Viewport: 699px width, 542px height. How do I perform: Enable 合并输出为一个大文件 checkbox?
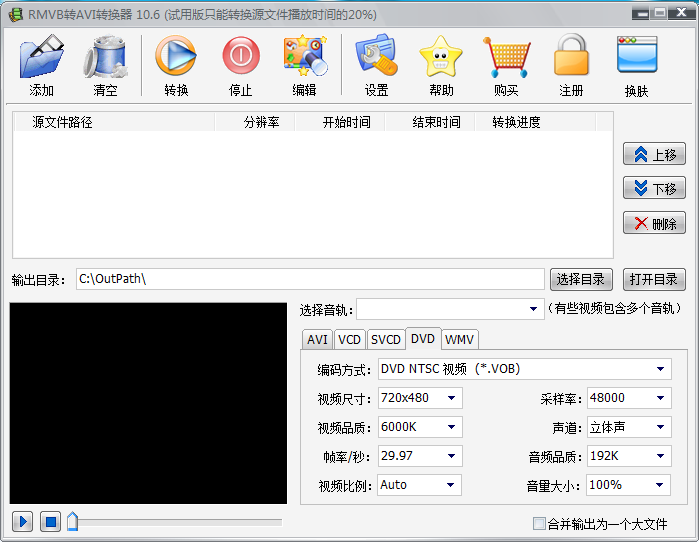(x=539, y=523)
